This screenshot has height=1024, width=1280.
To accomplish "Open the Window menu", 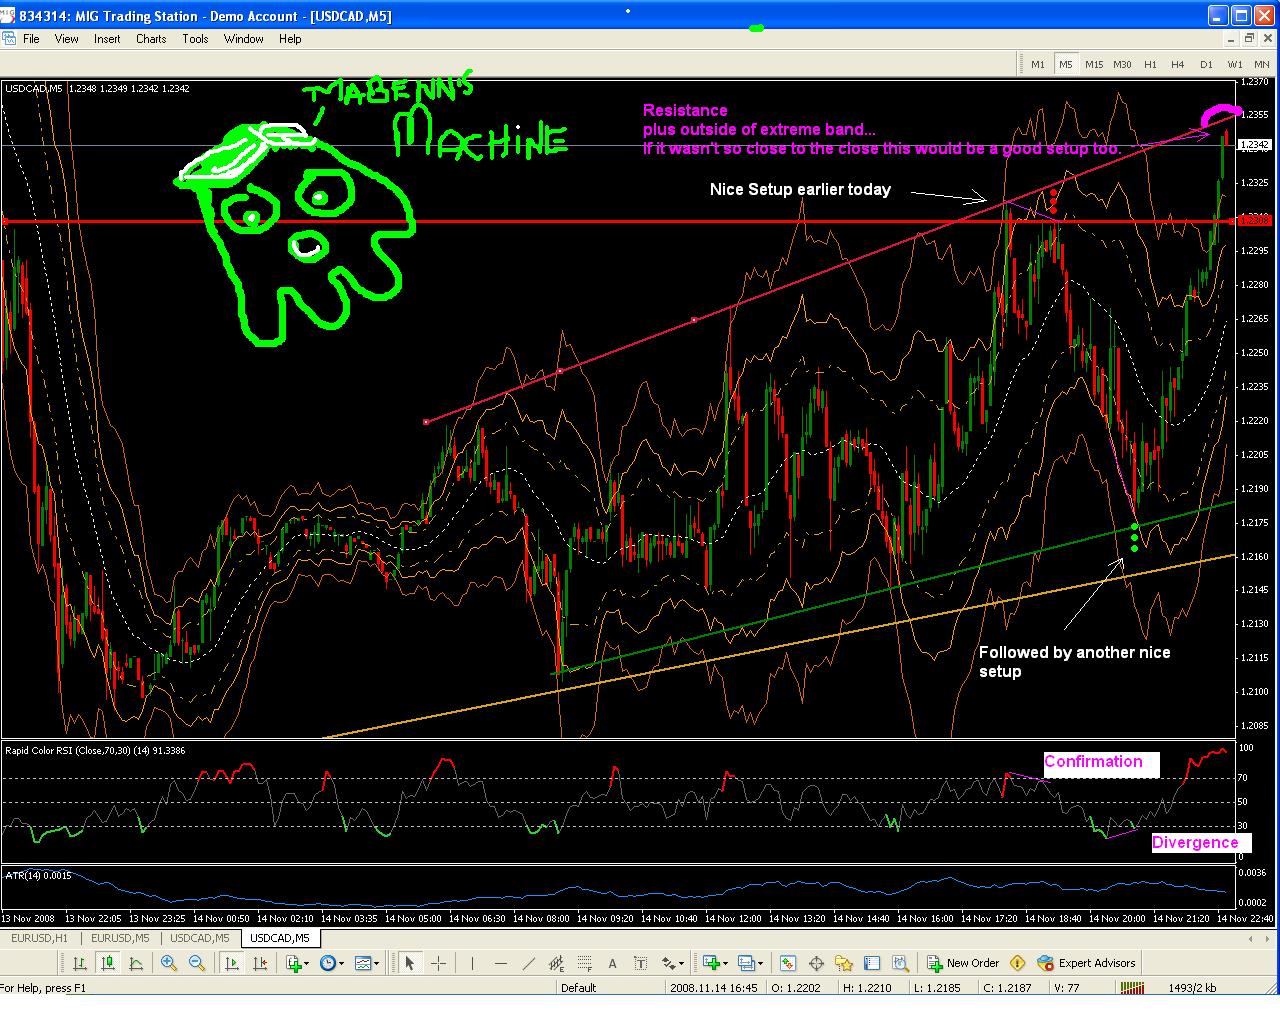I will point(243,39).
